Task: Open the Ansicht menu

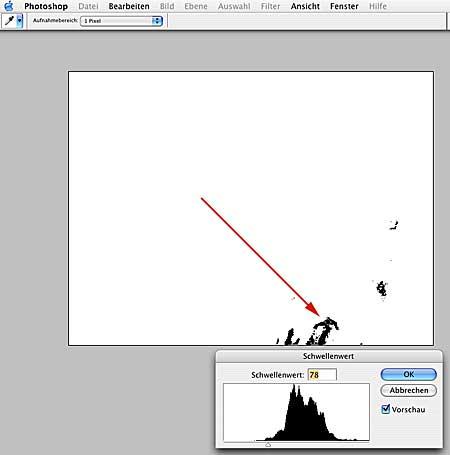Action: pyautogui.click(x=305, y=6)
